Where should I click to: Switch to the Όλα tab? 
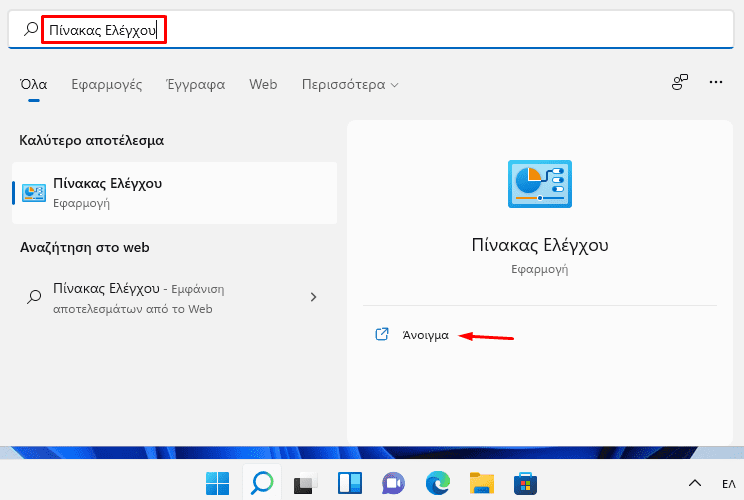[33, 84]
